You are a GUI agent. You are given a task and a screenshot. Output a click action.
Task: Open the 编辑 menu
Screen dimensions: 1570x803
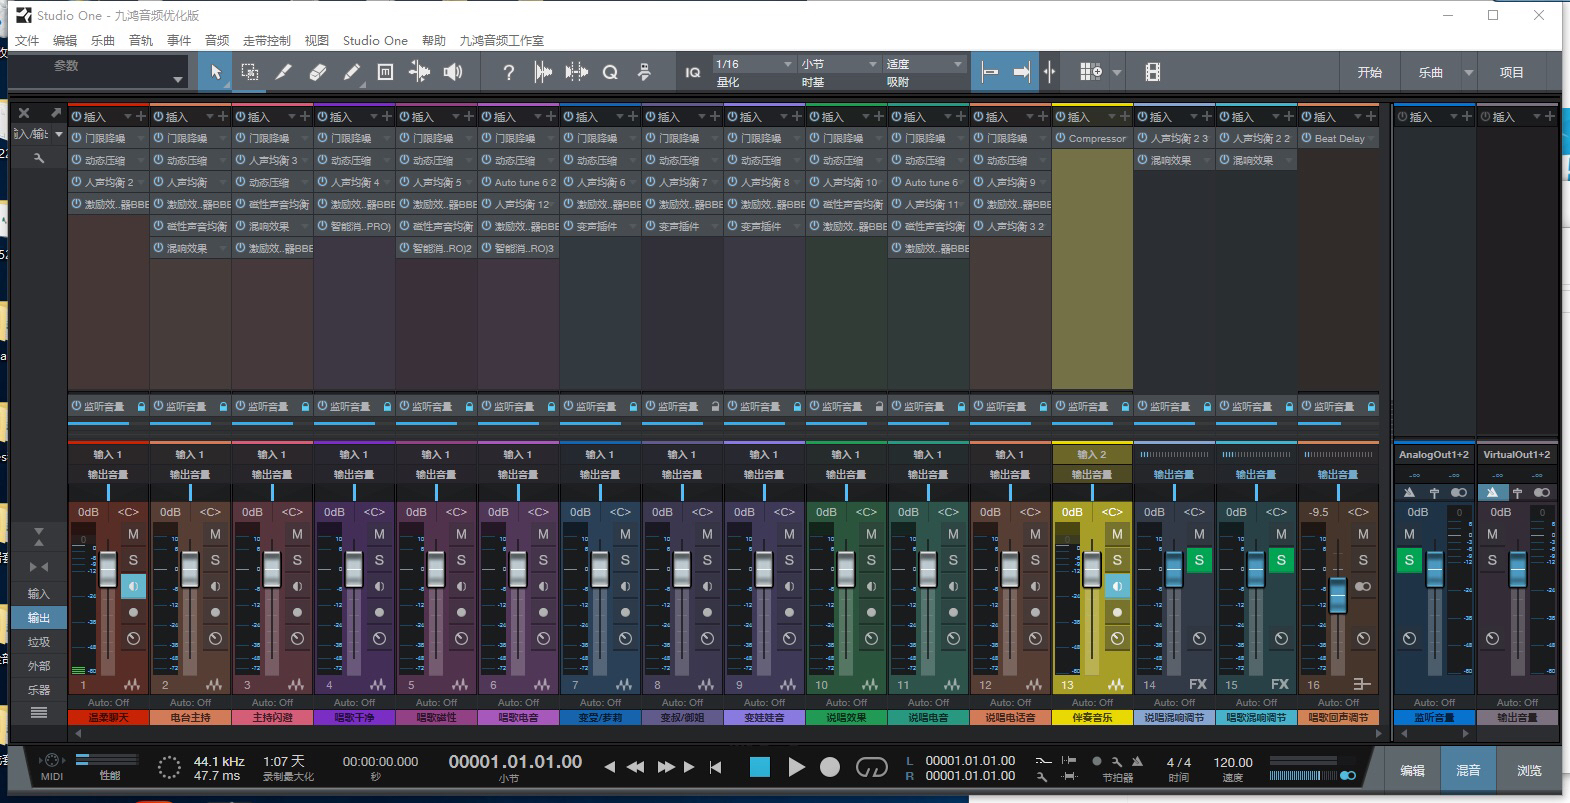65,40
